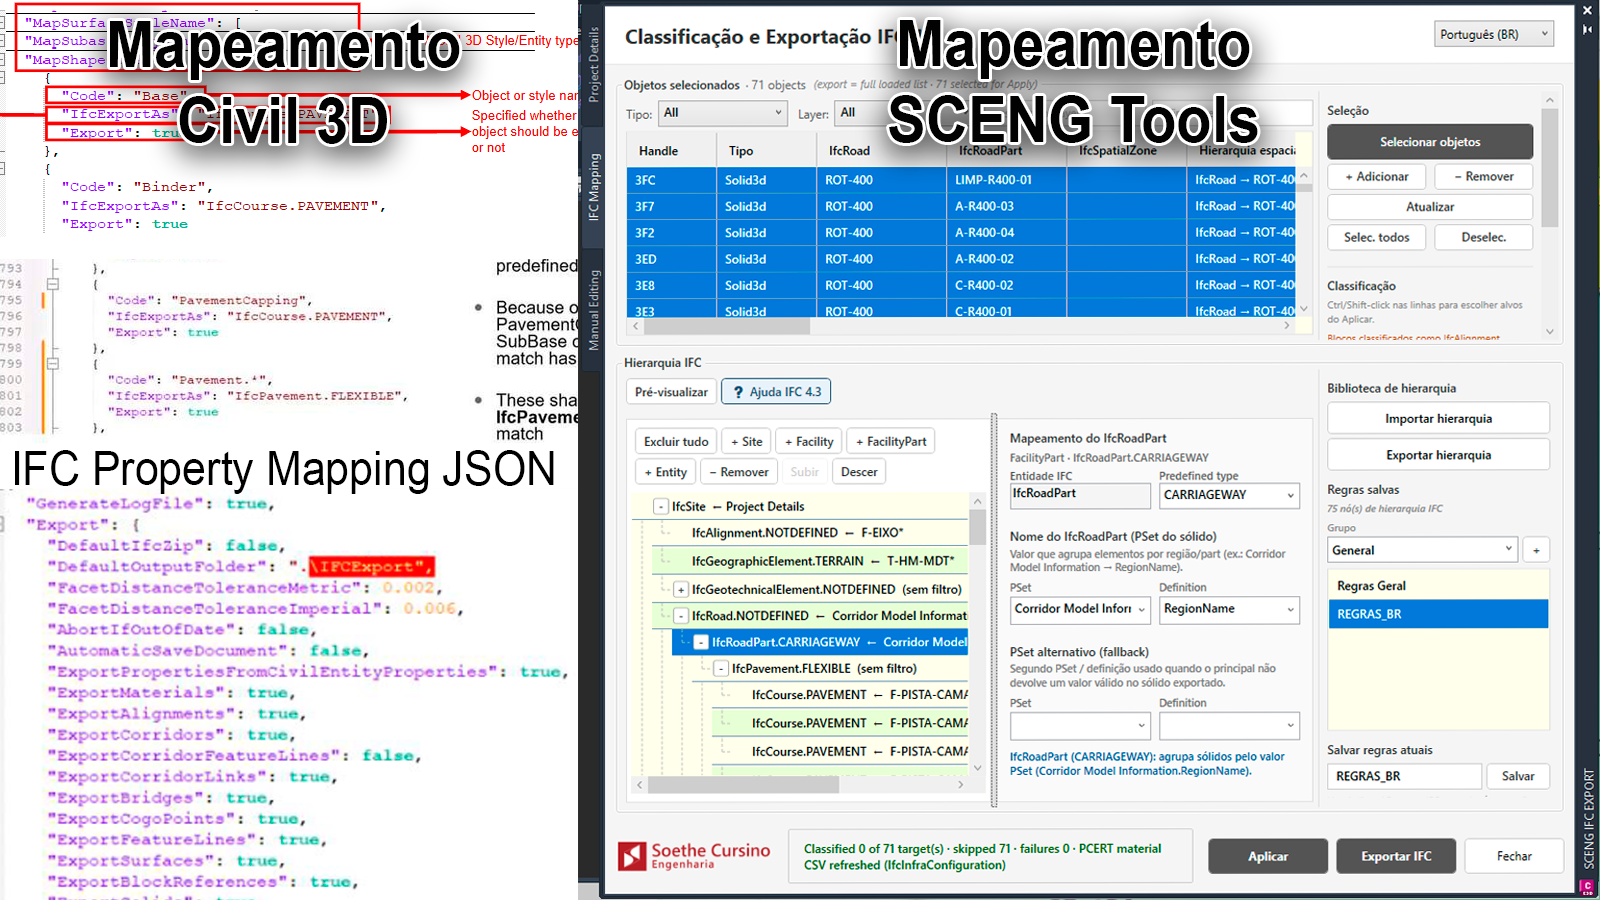Switch to the Manual Editing side tab
This screenshot has height=900, width=1600.
coord(593,309)
